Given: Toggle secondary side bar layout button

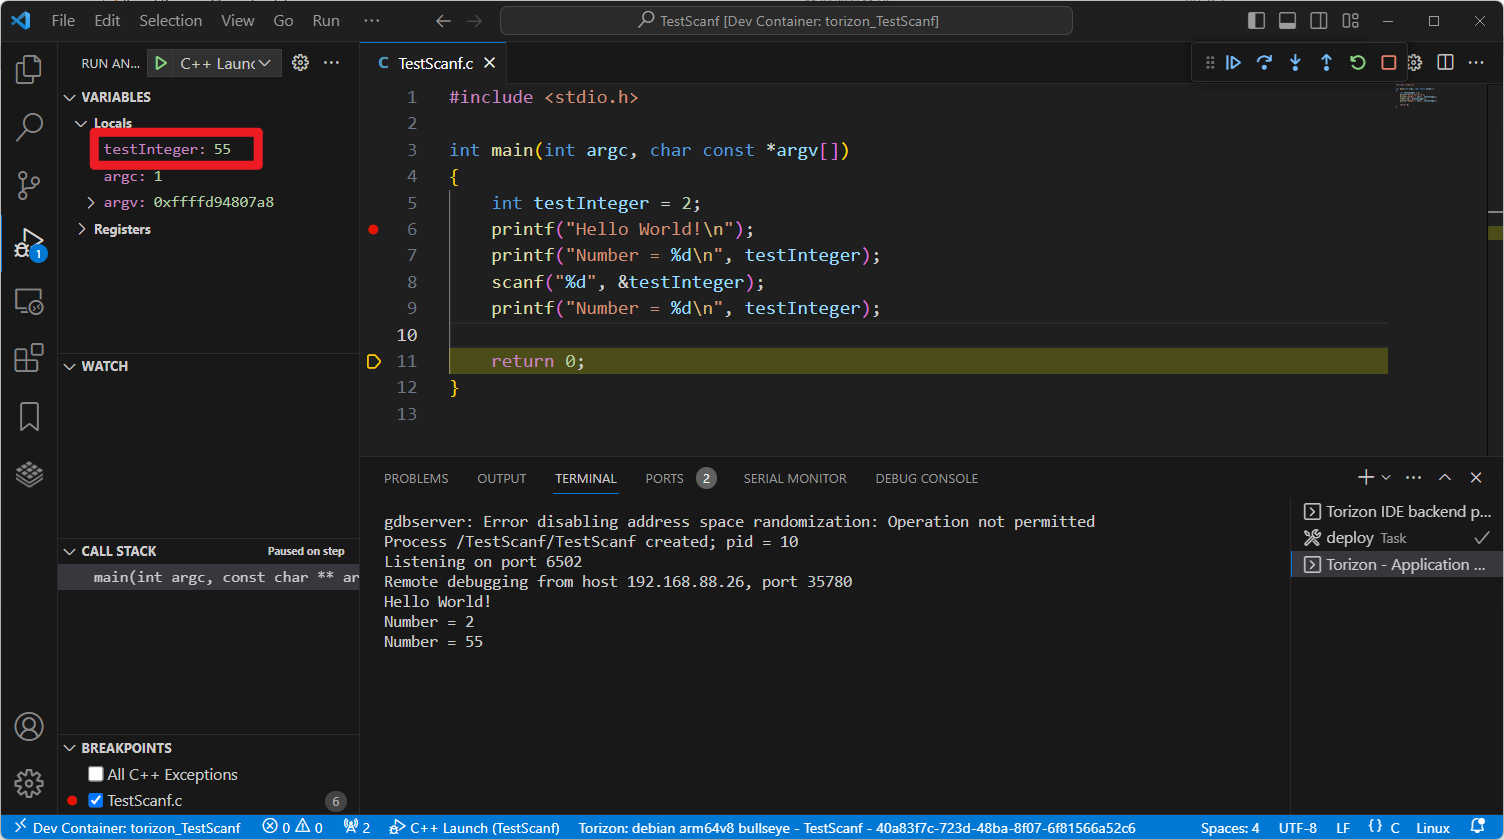Looking at the screenshot, I should [1319, 20].
